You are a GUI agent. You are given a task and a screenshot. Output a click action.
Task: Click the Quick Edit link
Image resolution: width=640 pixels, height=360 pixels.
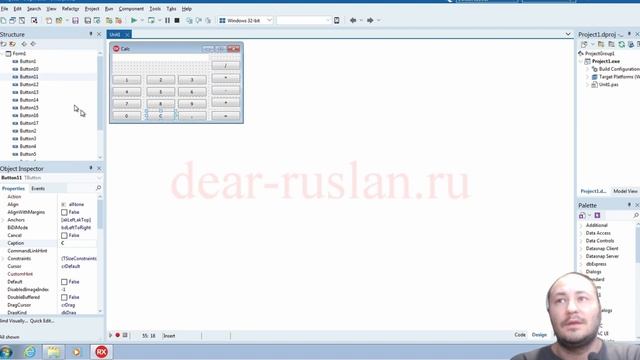(42, 321)
